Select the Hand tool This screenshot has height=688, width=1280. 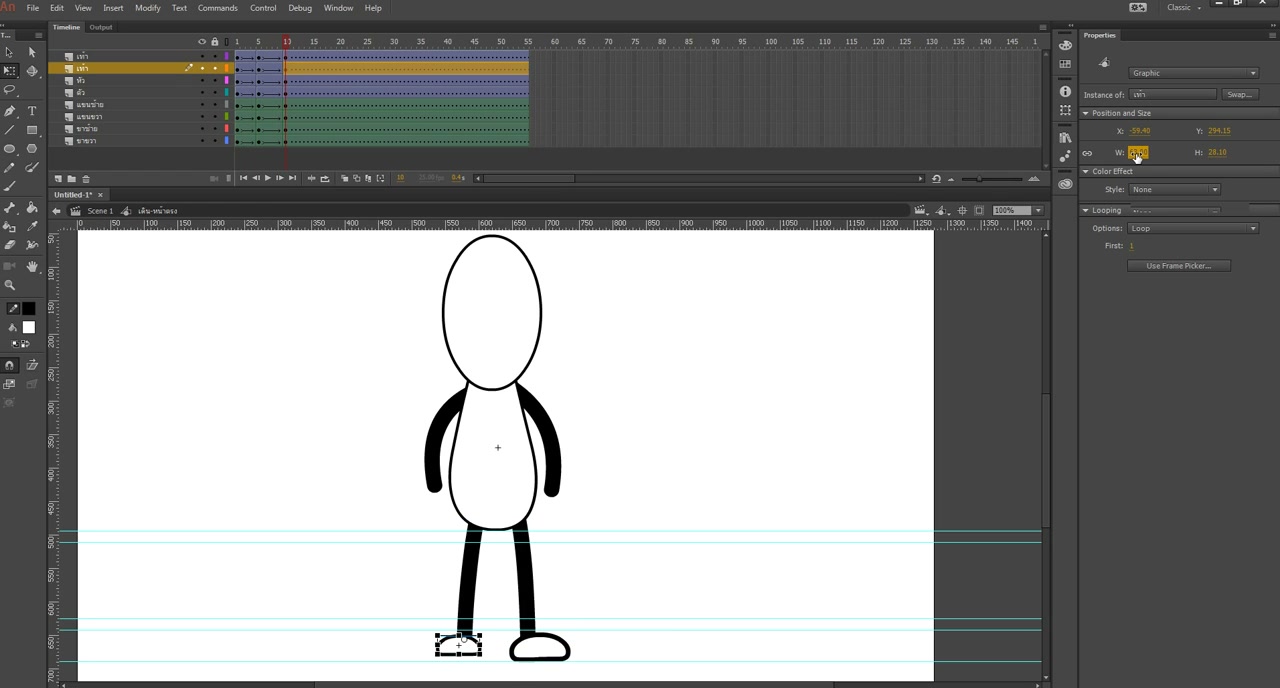coord(32,266)
